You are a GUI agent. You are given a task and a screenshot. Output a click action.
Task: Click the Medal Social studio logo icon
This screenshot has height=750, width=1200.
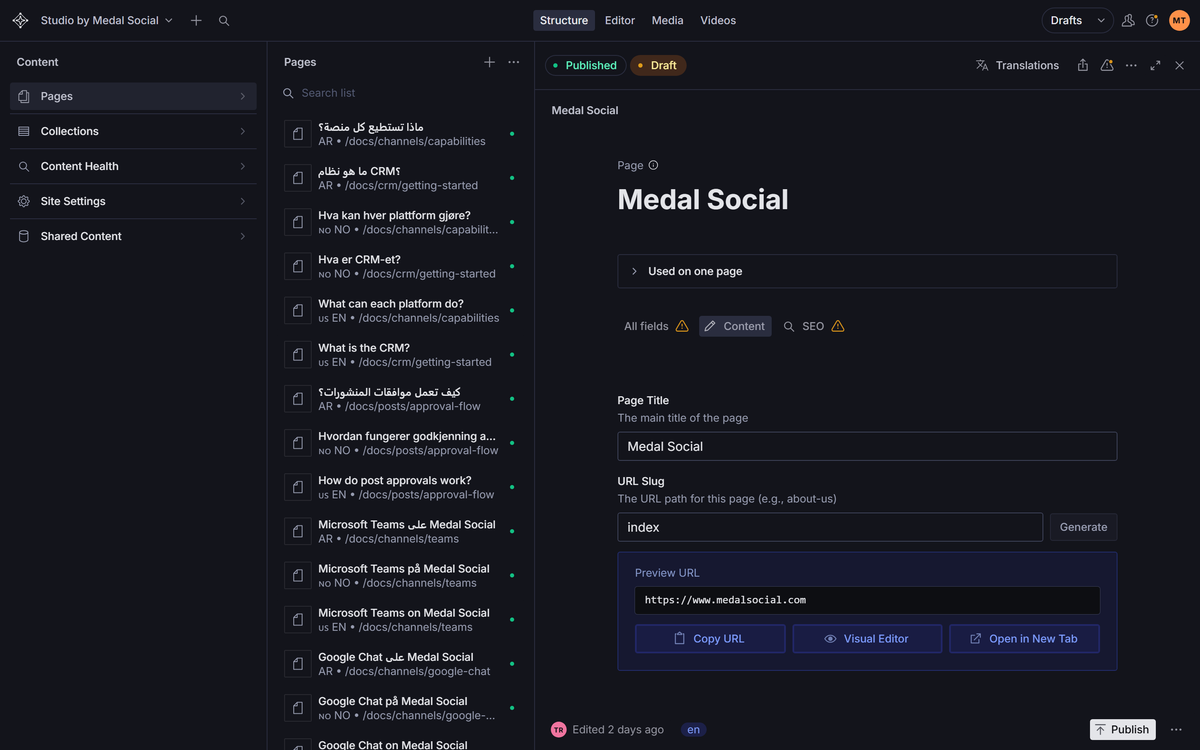(x=20, y=20)
